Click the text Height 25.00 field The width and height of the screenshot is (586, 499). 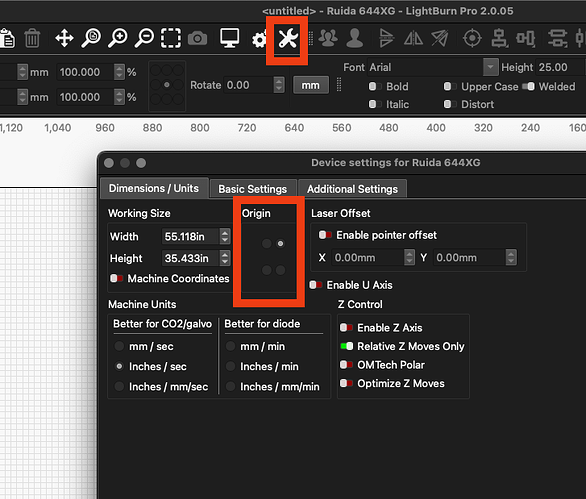click(559, 67)
